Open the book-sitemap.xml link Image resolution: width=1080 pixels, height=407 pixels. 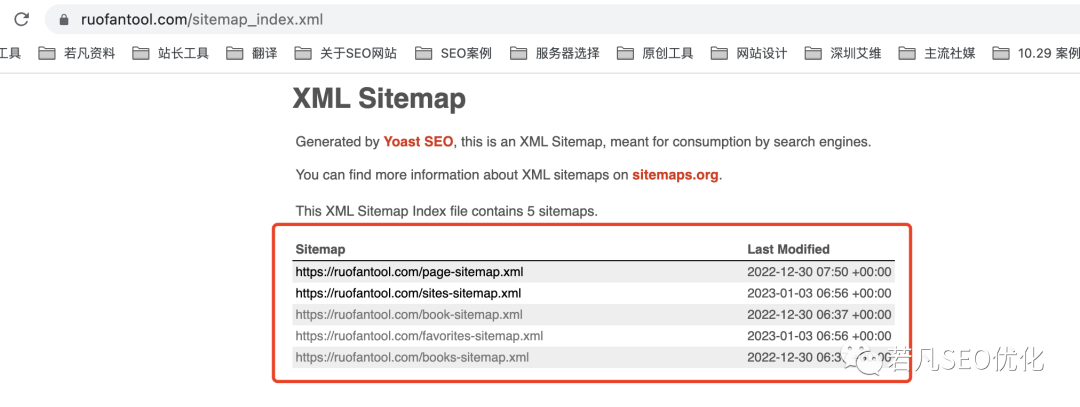[x=408, y=314]
